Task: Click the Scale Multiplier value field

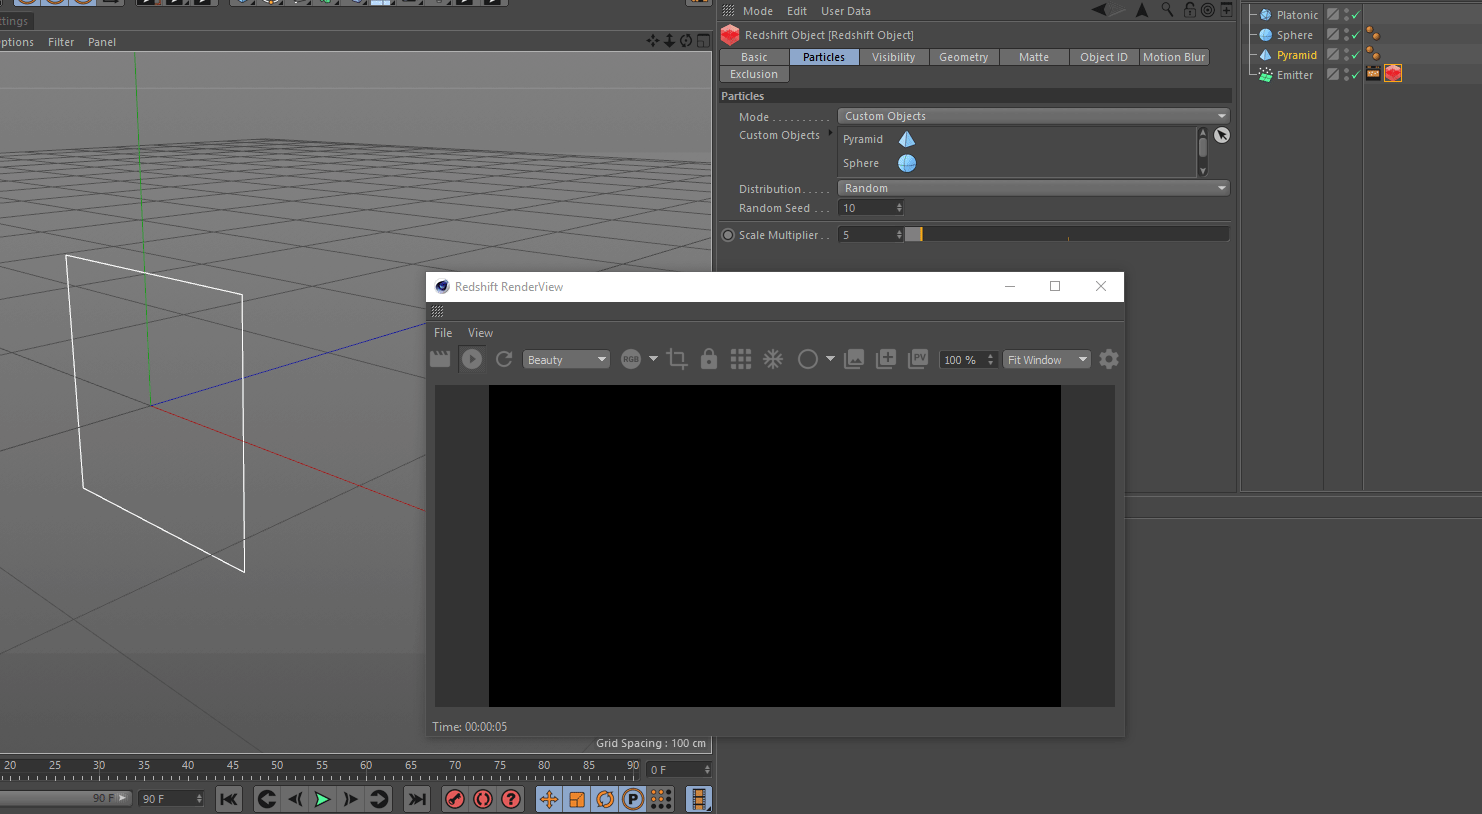Action: (870, 235)
